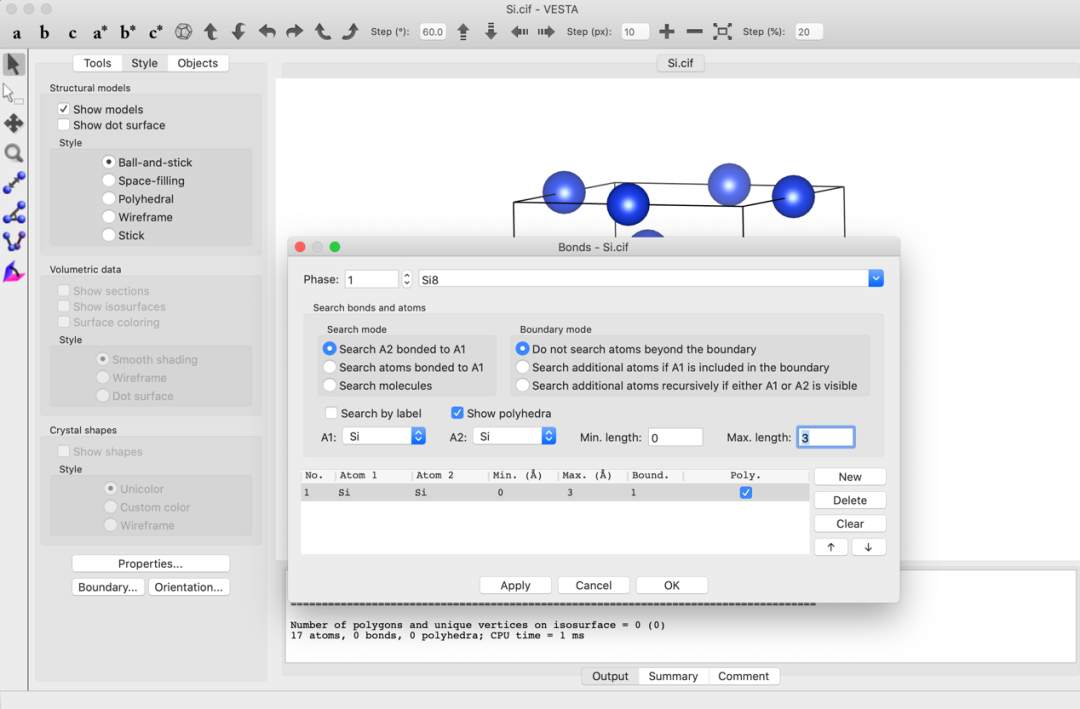1080x709 pixels.
Task: Delete the selected bond entry
Action: pyautogui.click(x=850, y=500)
